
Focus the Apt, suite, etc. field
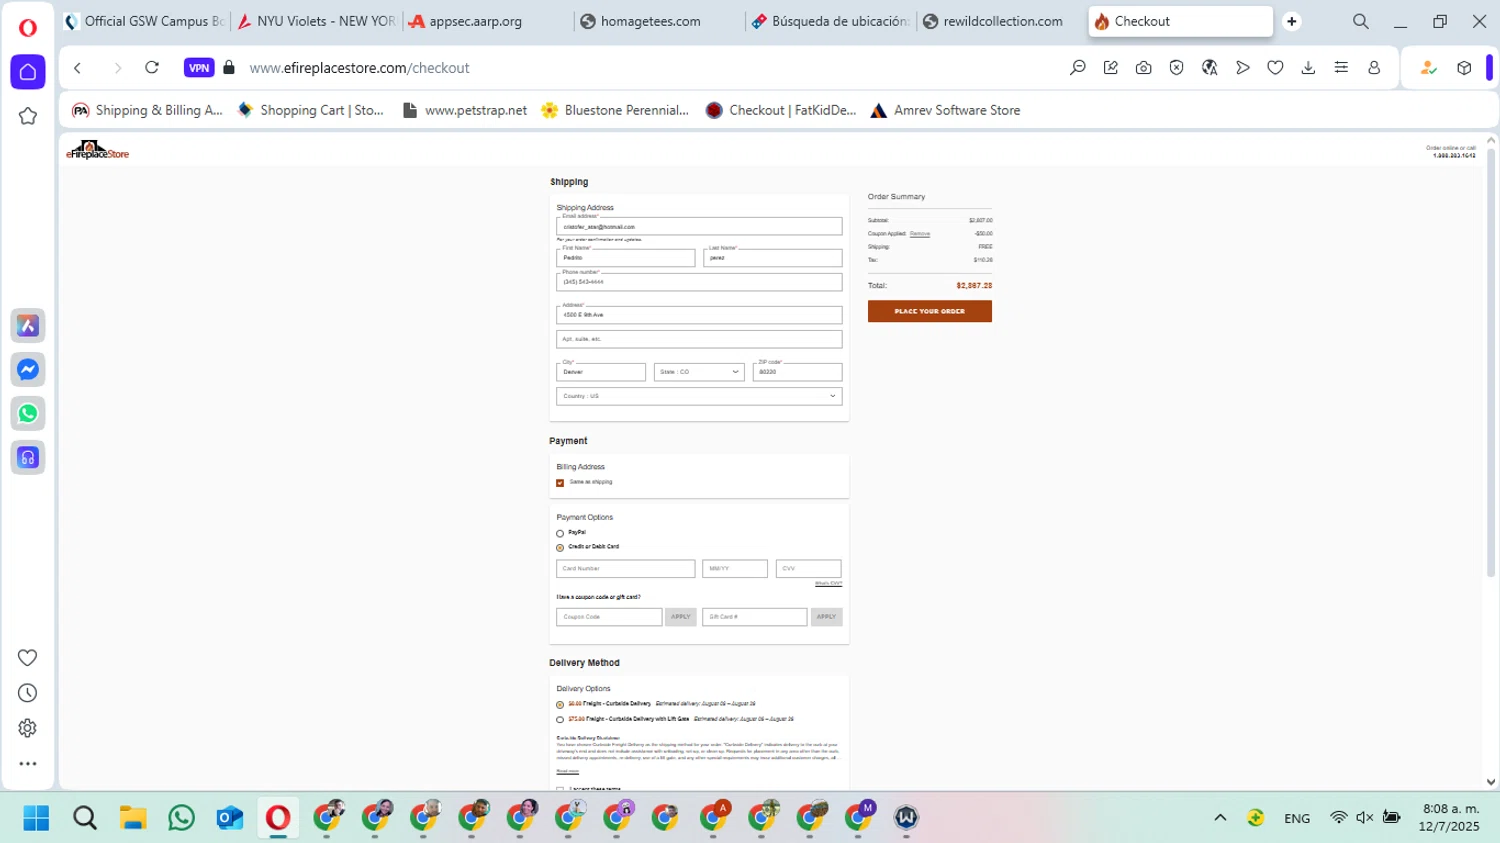point(699,339)
